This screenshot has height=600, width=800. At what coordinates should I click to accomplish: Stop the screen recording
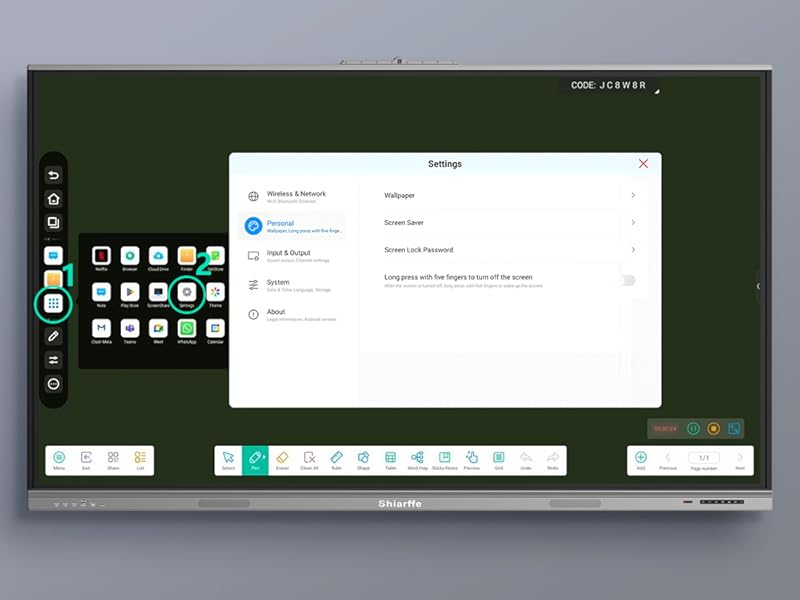pyautogui.click(x=713, y=428)
